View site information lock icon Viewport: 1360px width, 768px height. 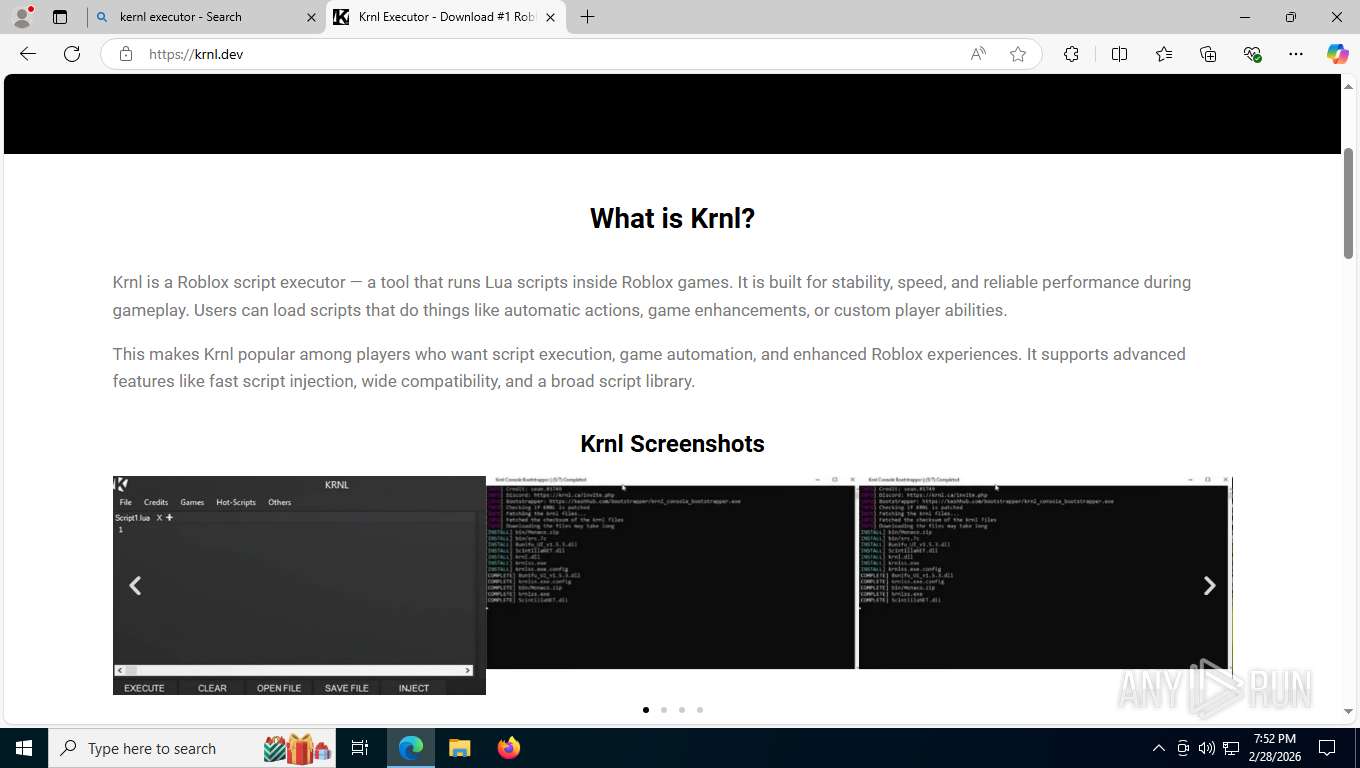coord(126,54)
